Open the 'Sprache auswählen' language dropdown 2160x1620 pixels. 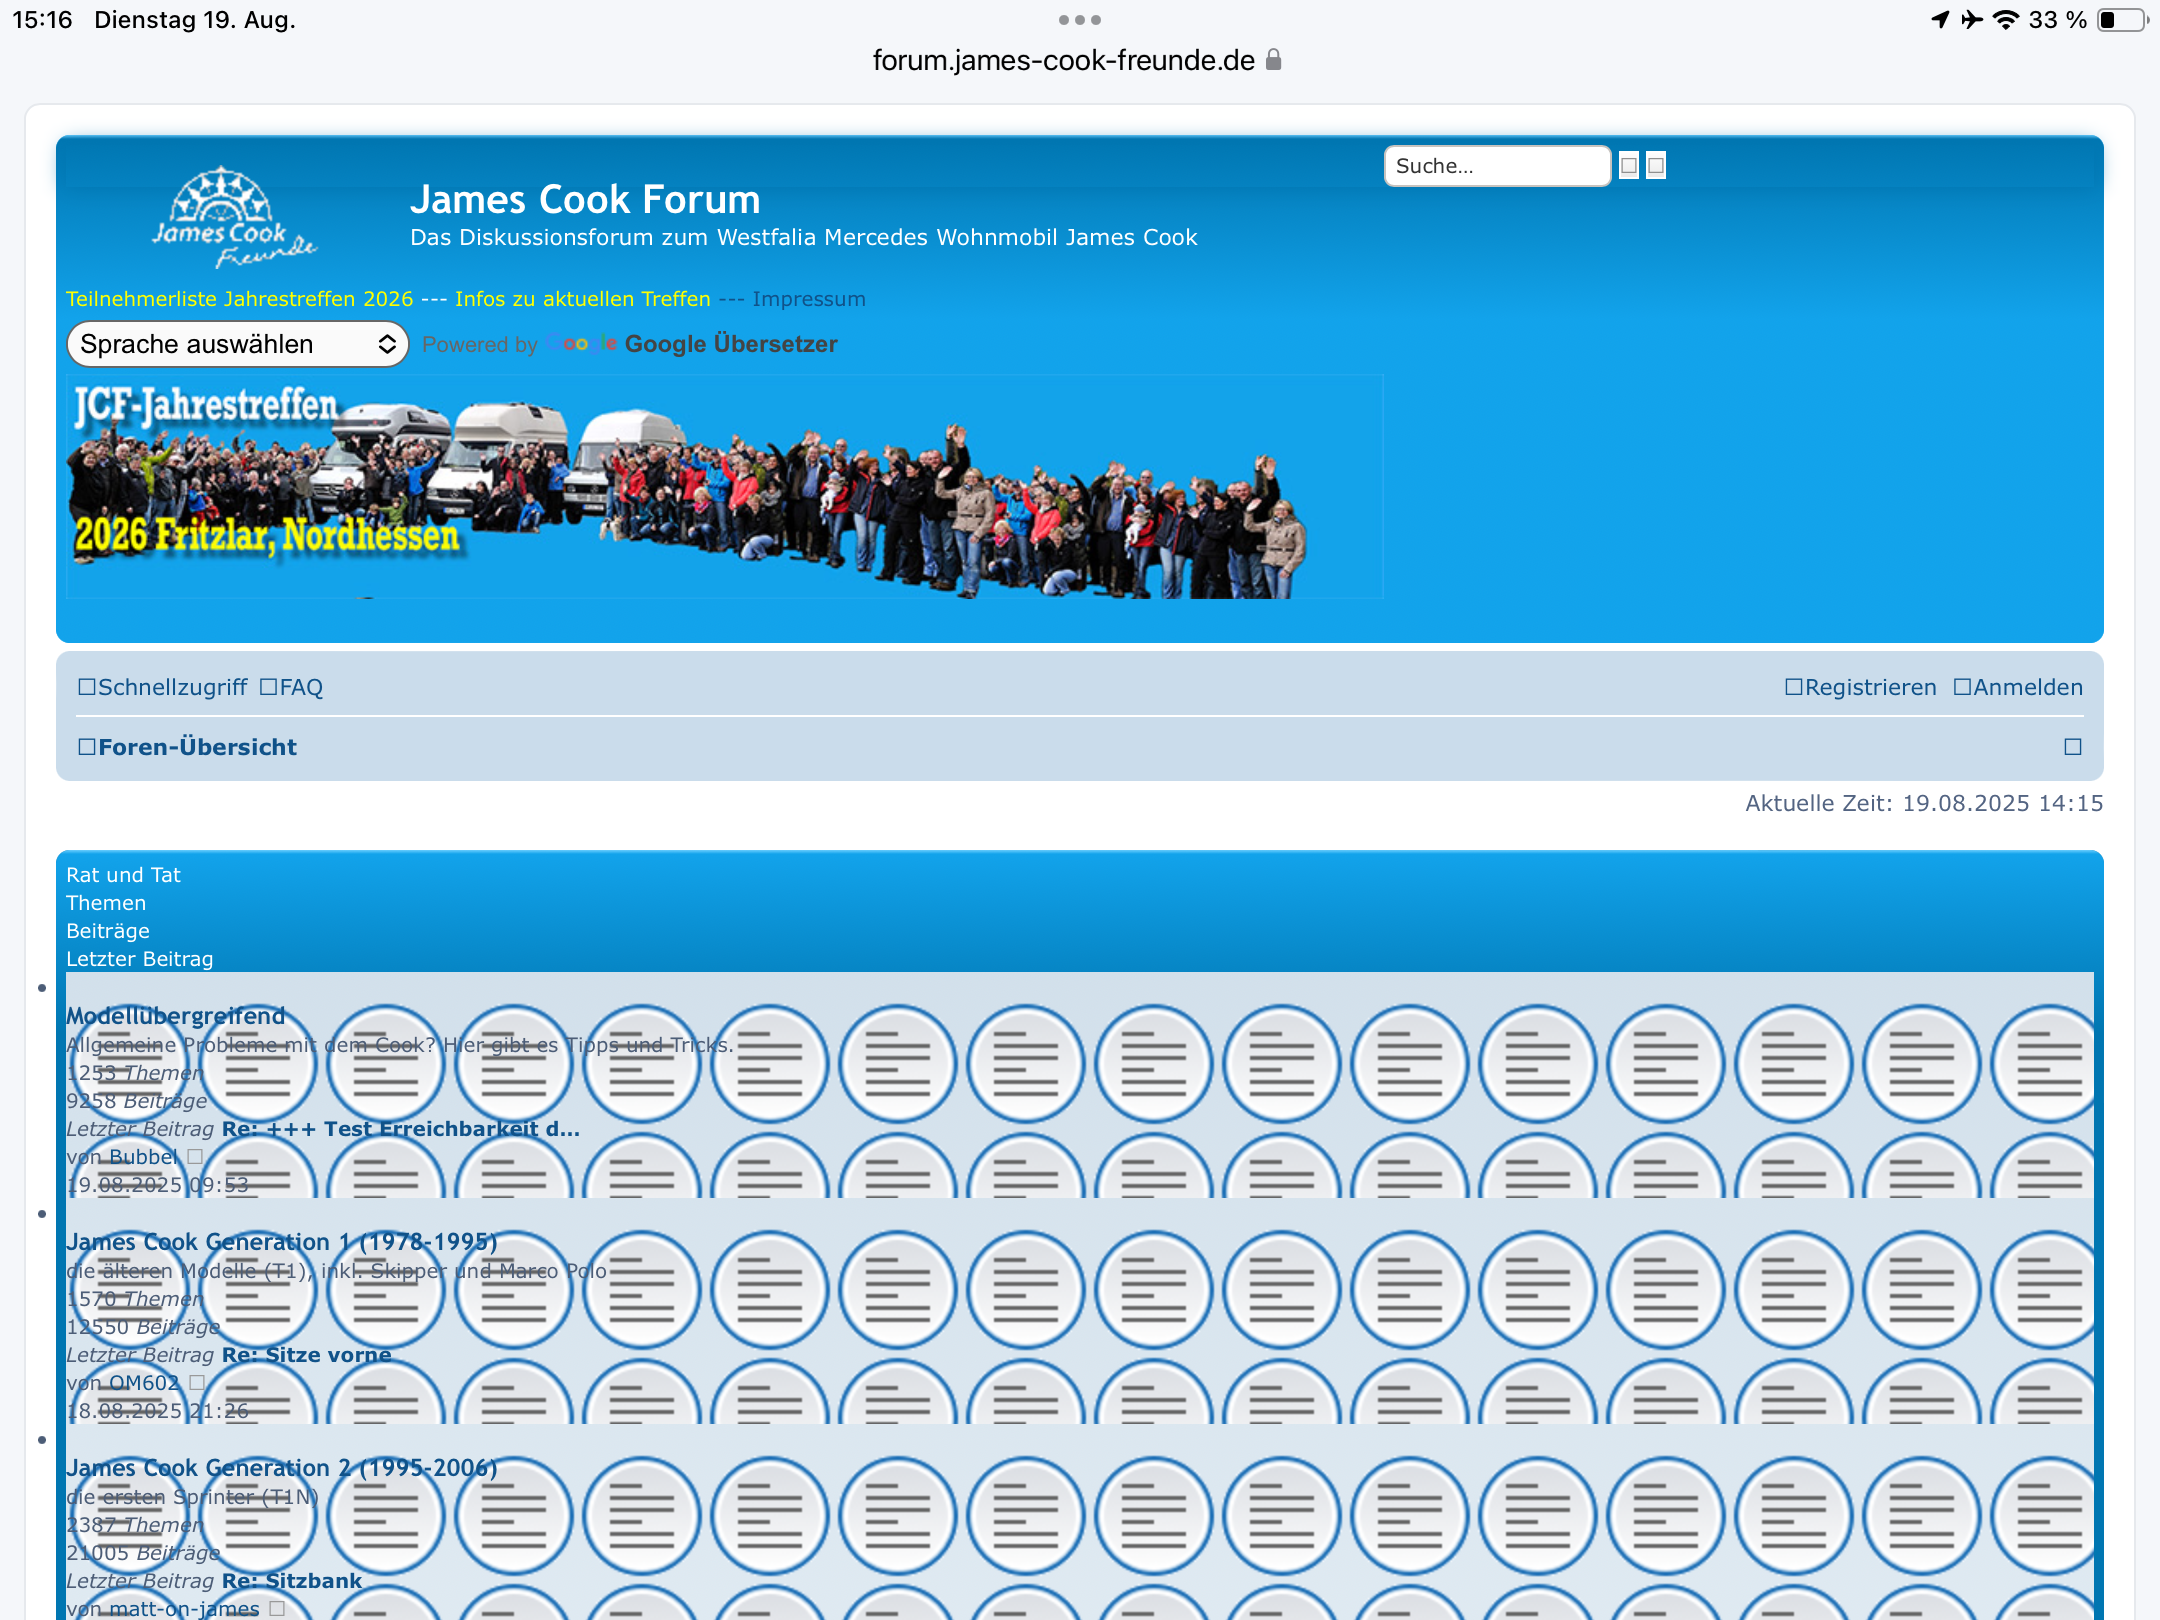click(x=238, y=344)
